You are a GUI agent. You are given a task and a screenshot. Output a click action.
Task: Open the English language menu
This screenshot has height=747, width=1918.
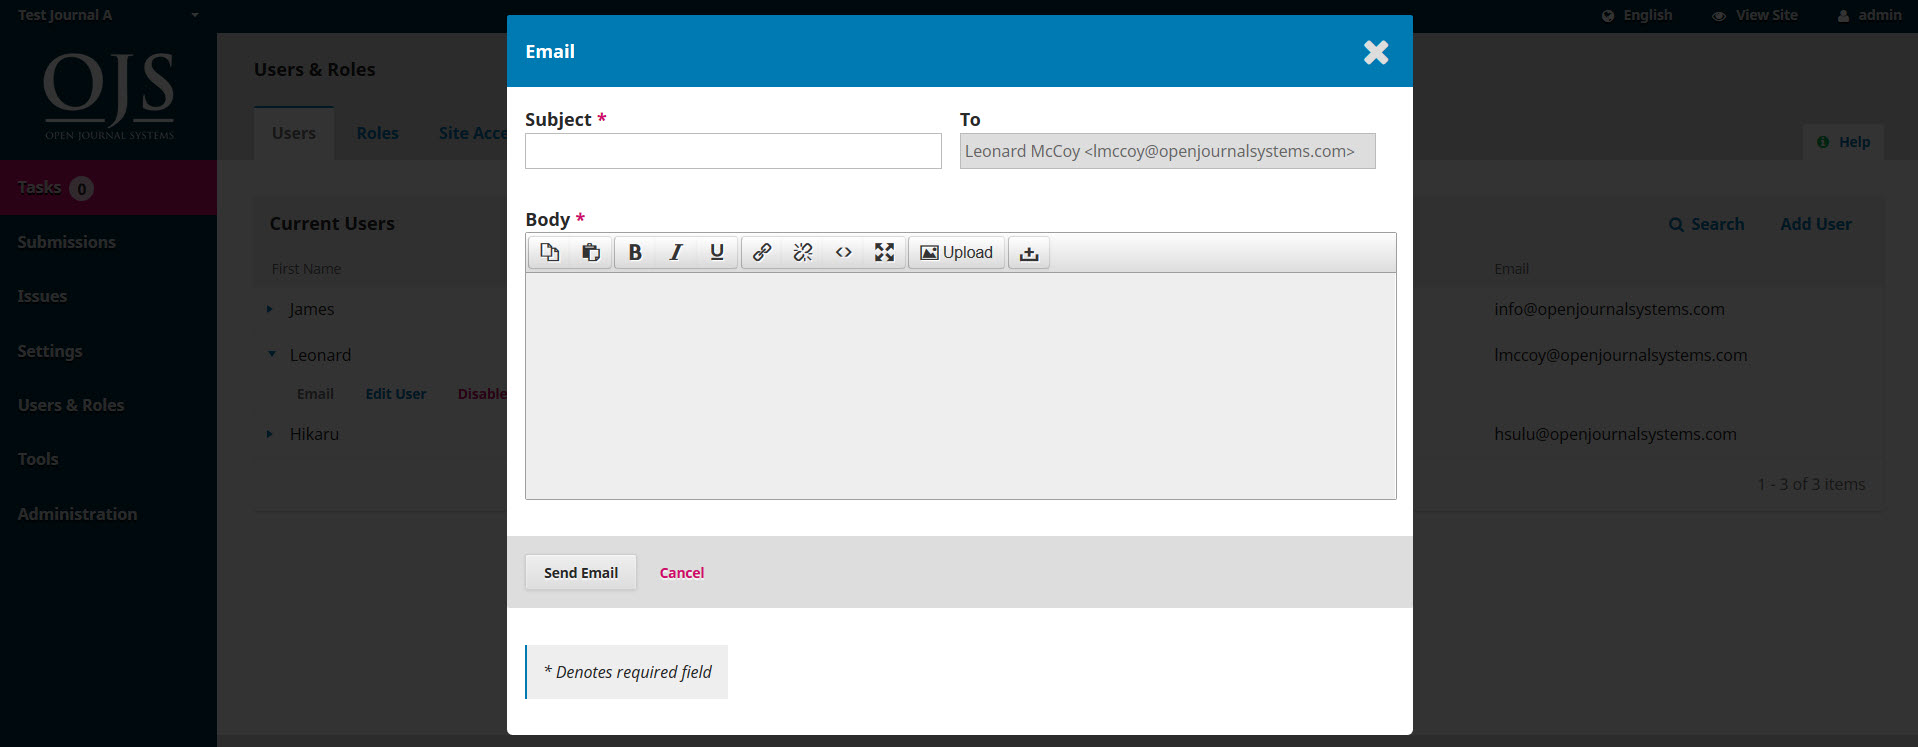1637,15
